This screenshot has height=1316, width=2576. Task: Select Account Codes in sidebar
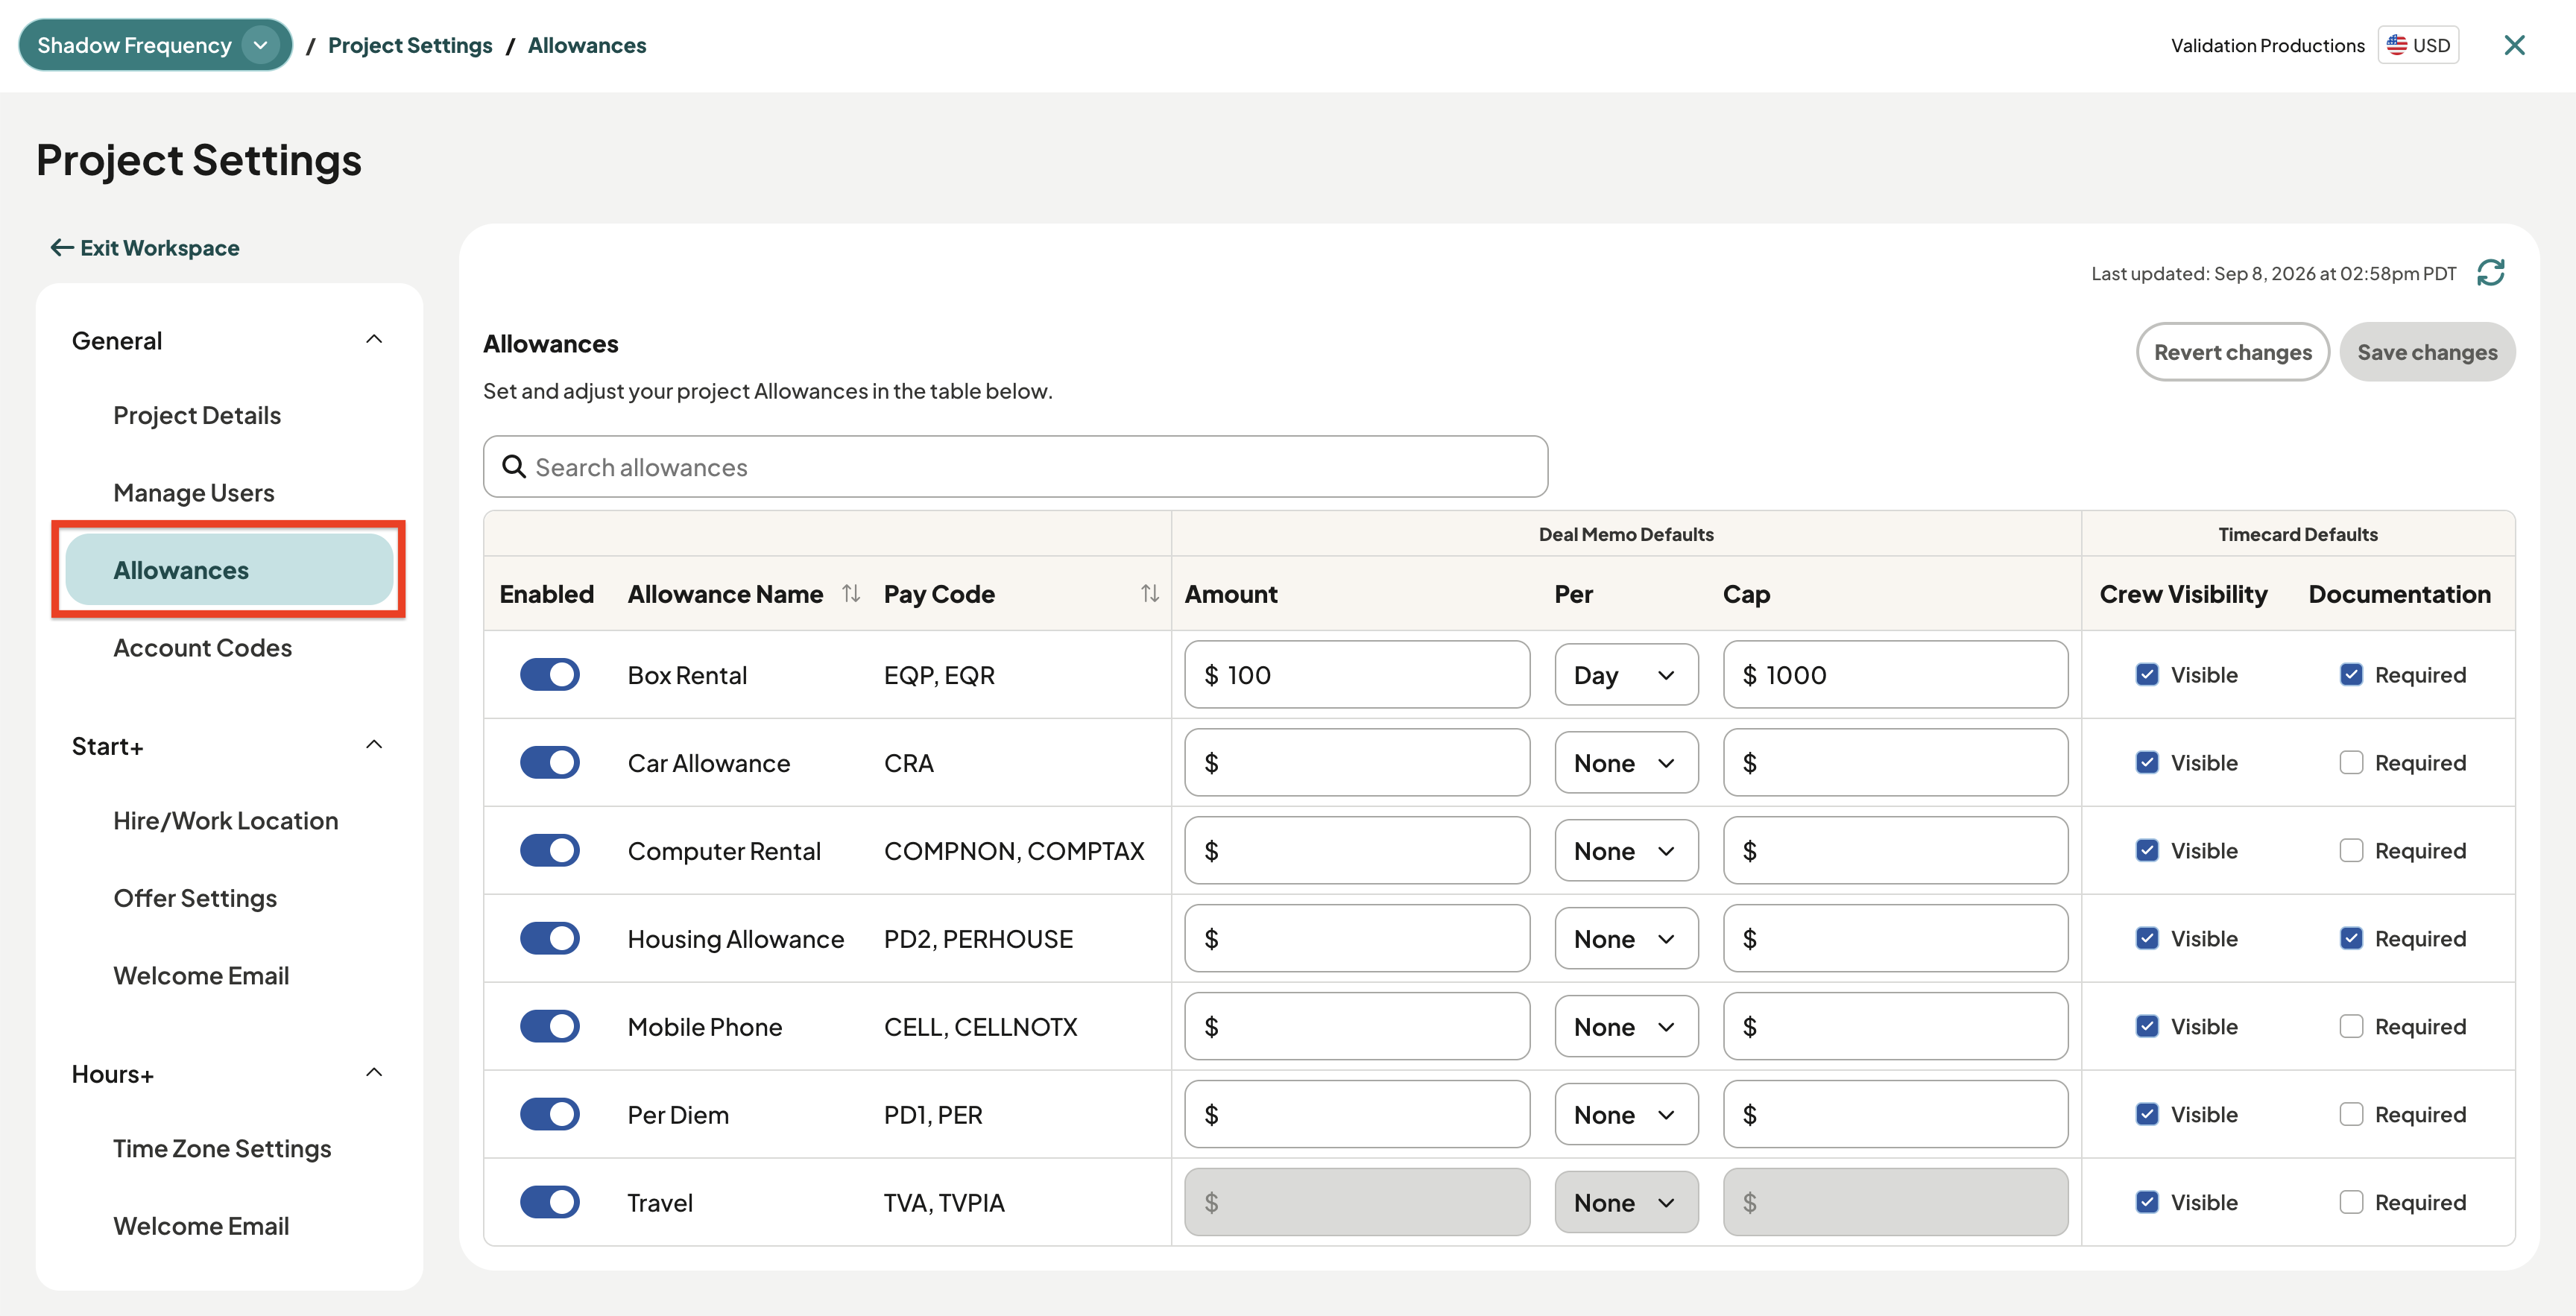(x=203, y=647)
